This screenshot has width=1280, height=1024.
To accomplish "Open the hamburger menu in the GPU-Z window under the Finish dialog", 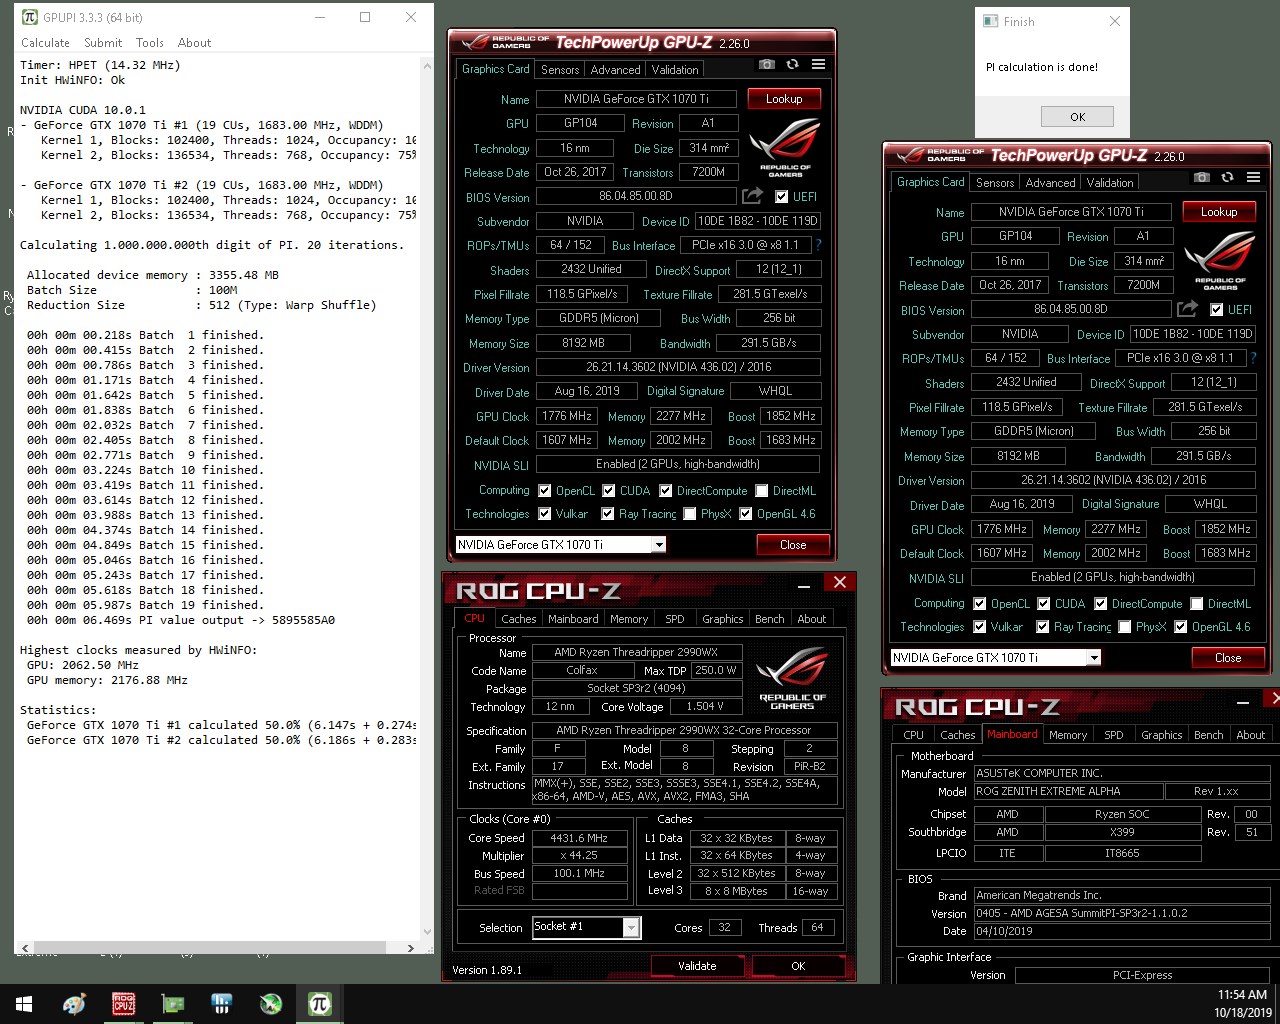I will coord(1253,177).
